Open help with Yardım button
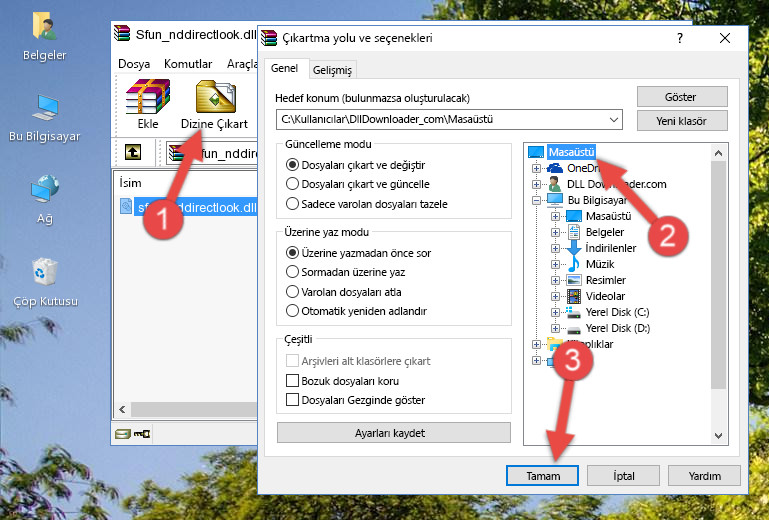The image size is (769, 520). click(x=704, y=475)
